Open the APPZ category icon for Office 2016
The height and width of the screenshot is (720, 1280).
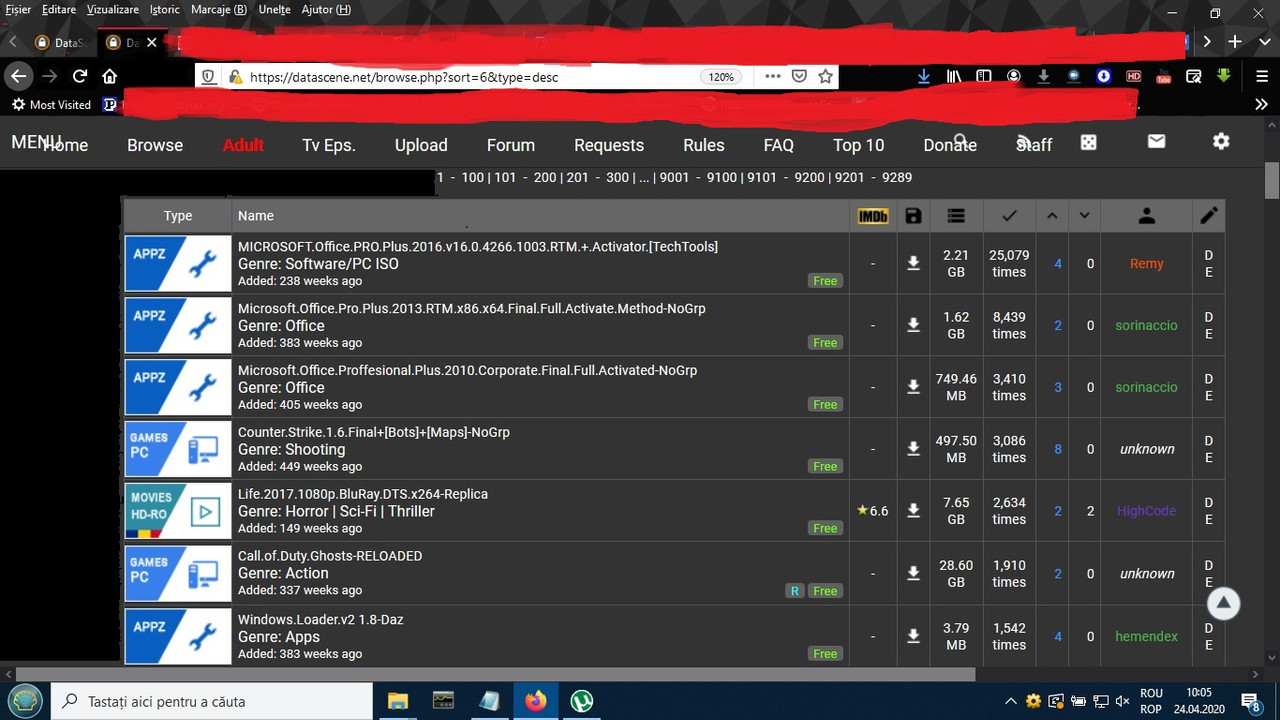click(x=178, y=264)
